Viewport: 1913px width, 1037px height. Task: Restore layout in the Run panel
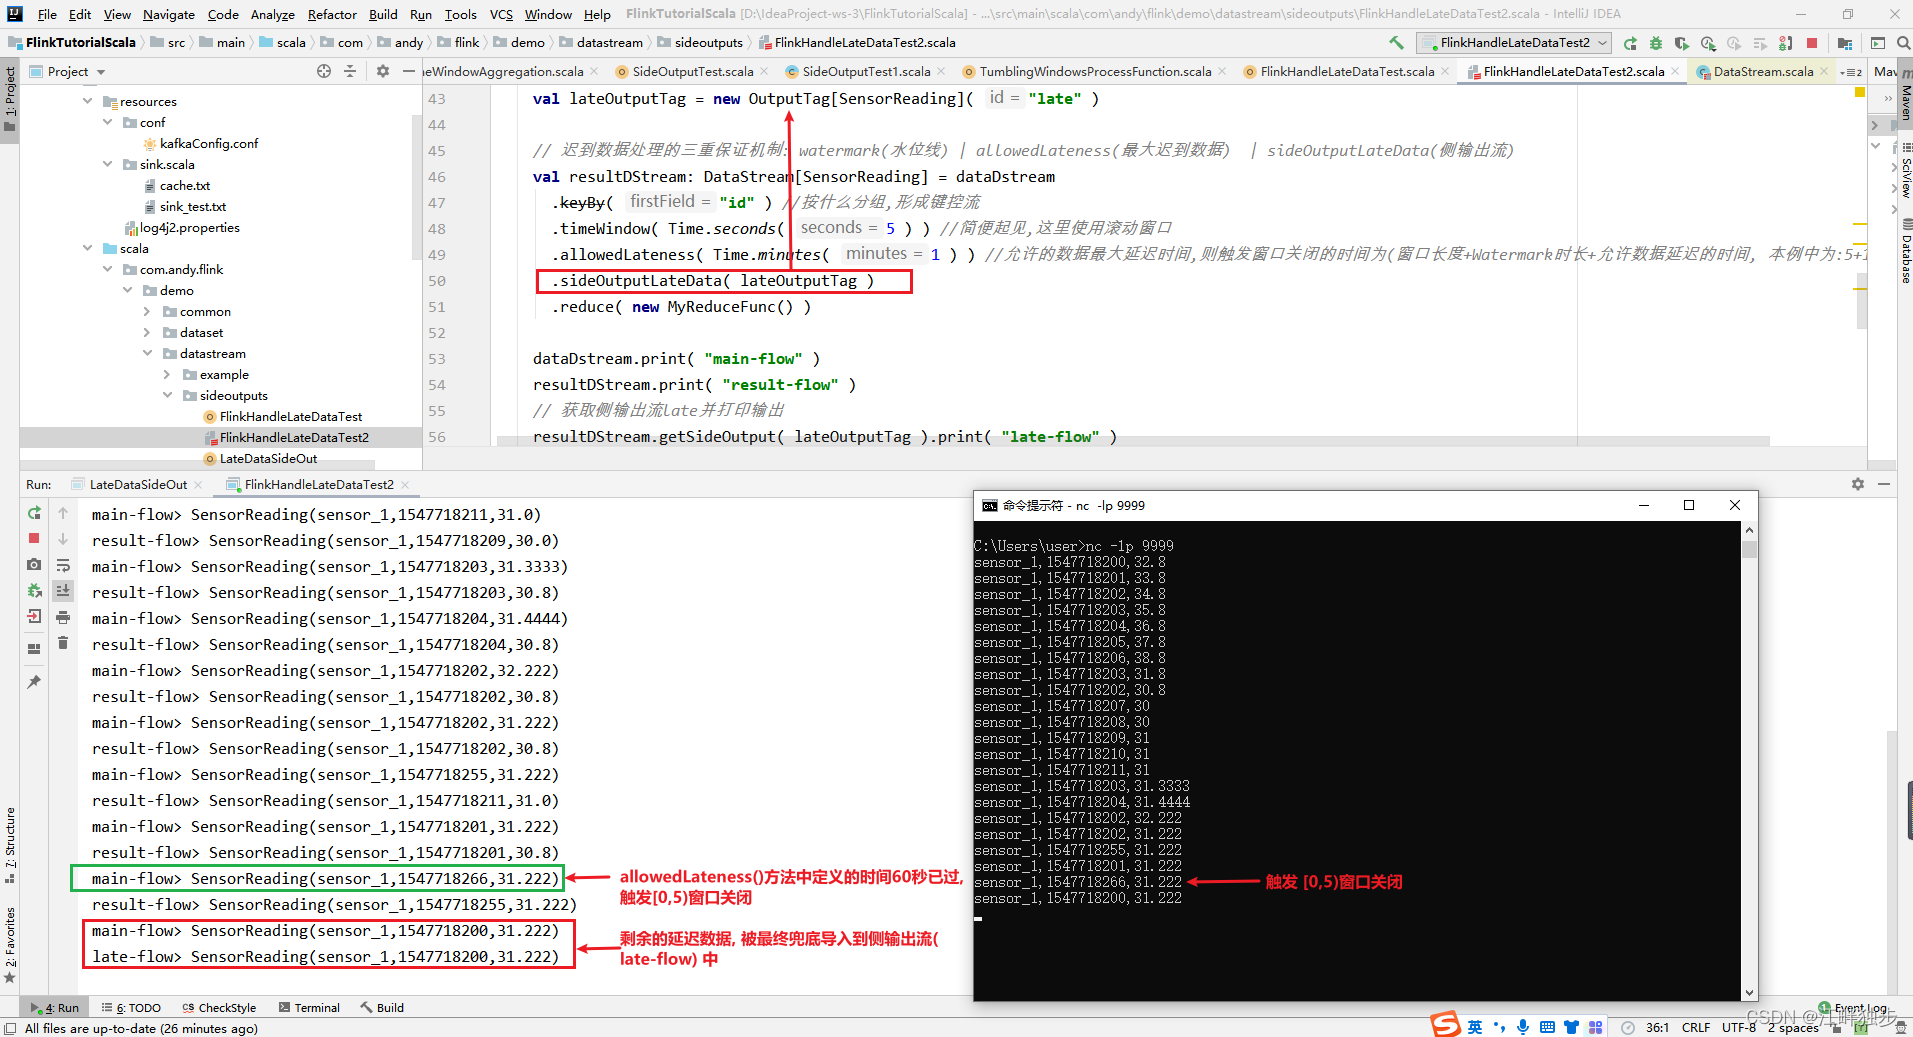click(34, 648)
